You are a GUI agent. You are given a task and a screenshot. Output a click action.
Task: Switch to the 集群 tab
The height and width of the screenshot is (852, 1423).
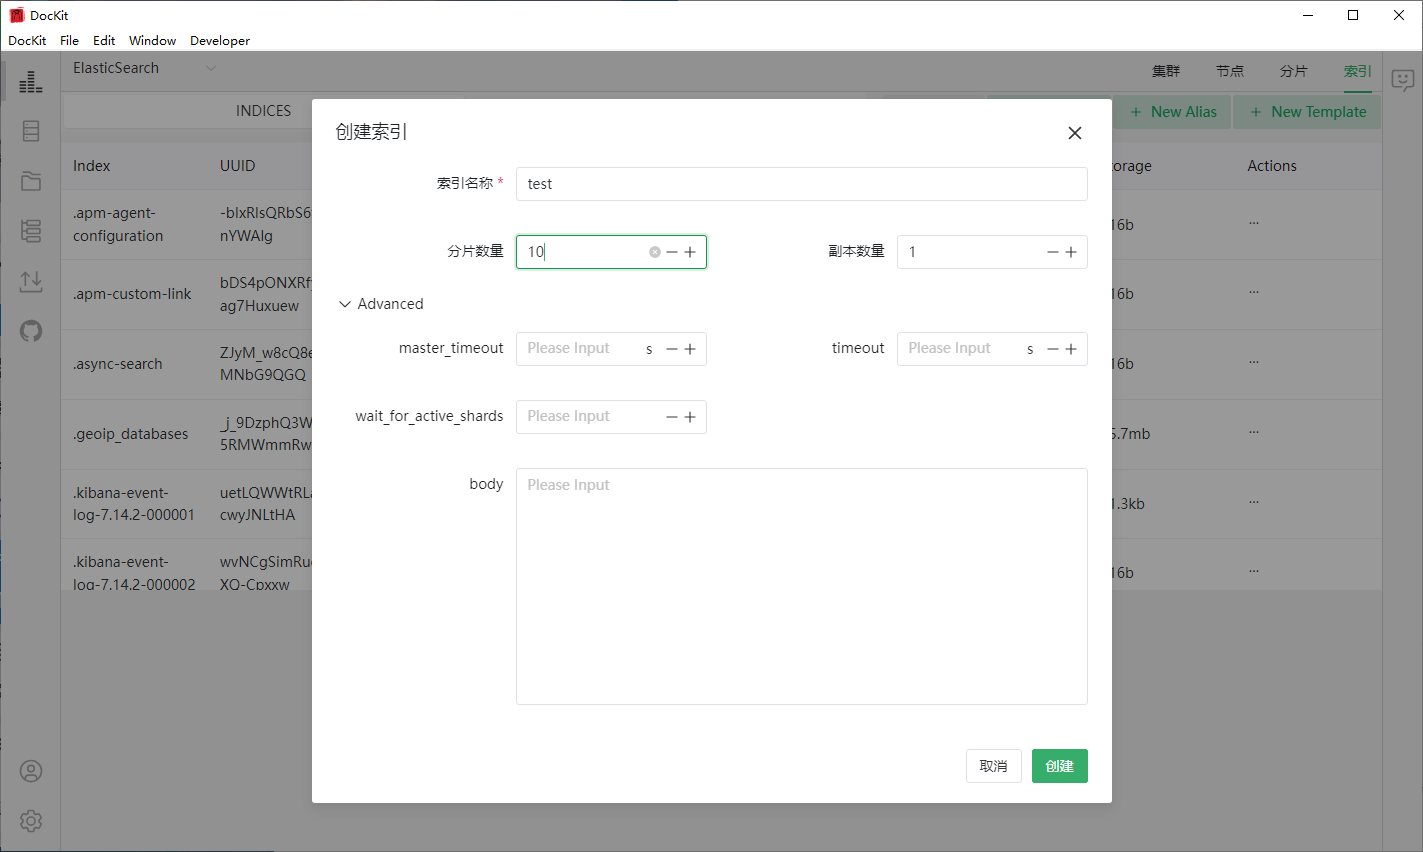click(x=1166, y=71)
